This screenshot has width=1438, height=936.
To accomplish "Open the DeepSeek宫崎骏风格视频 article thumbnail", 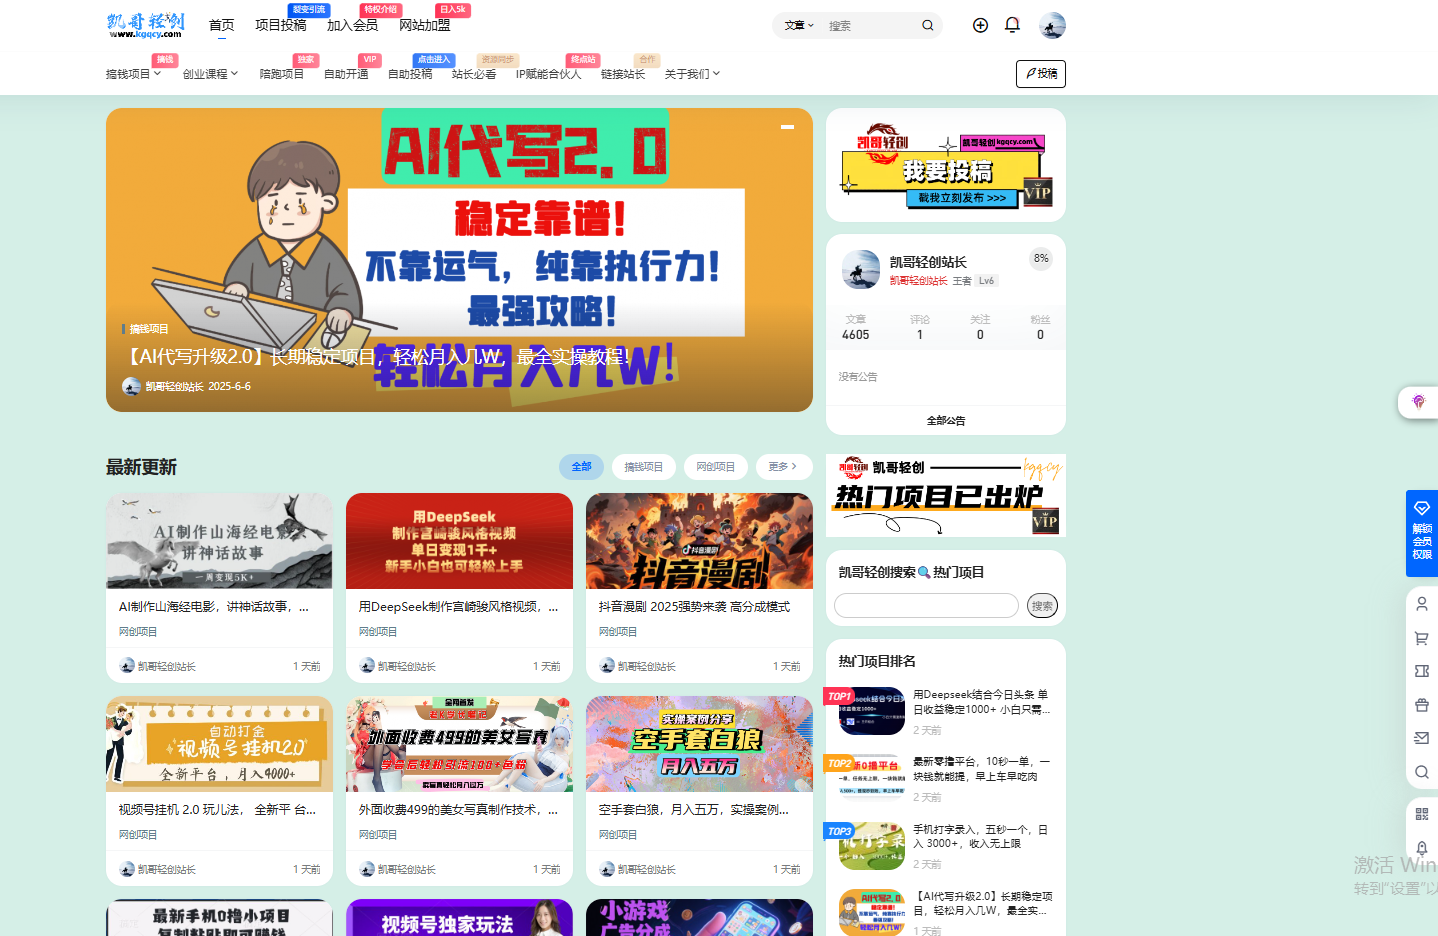I will click(459, 541).
